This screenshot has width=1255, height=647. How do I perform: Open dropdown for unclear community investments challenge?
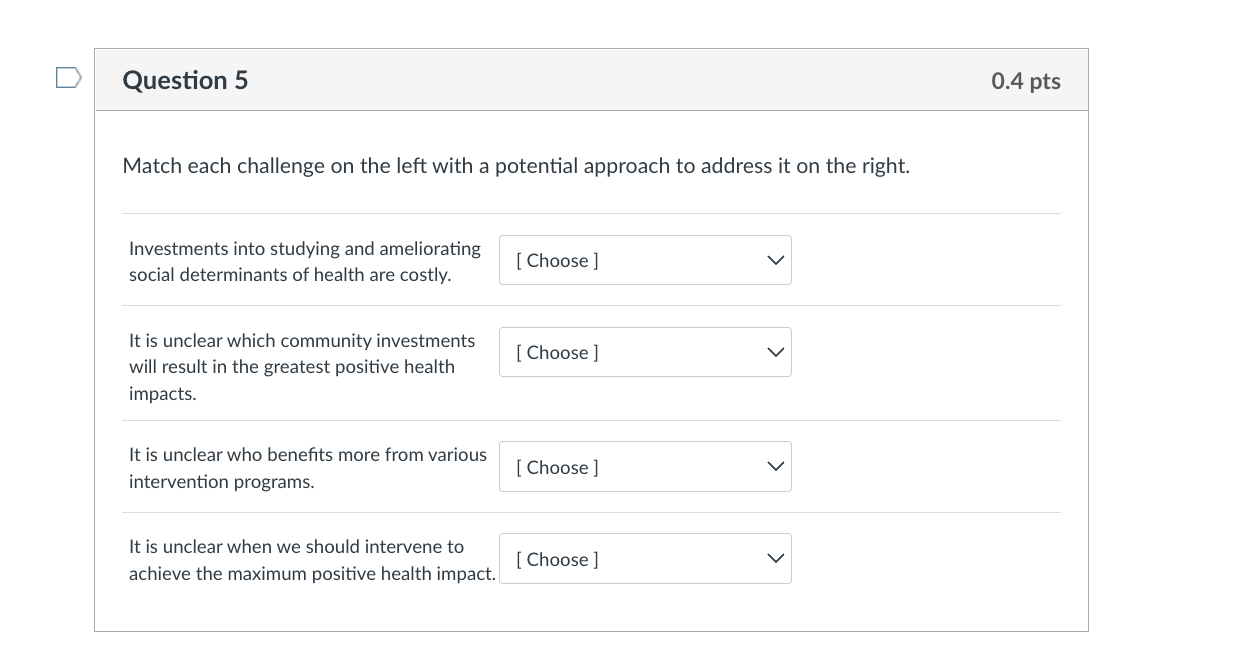pos(645,352)
